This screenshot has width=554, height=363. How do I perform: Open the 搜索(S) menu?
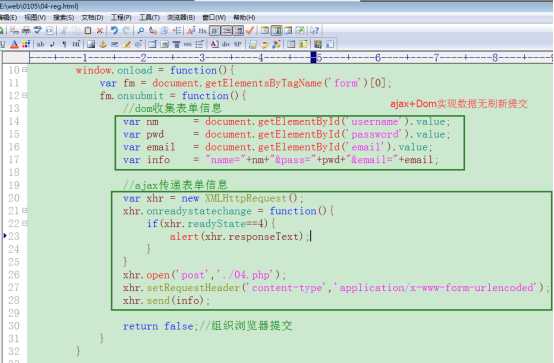pos(64,17)
